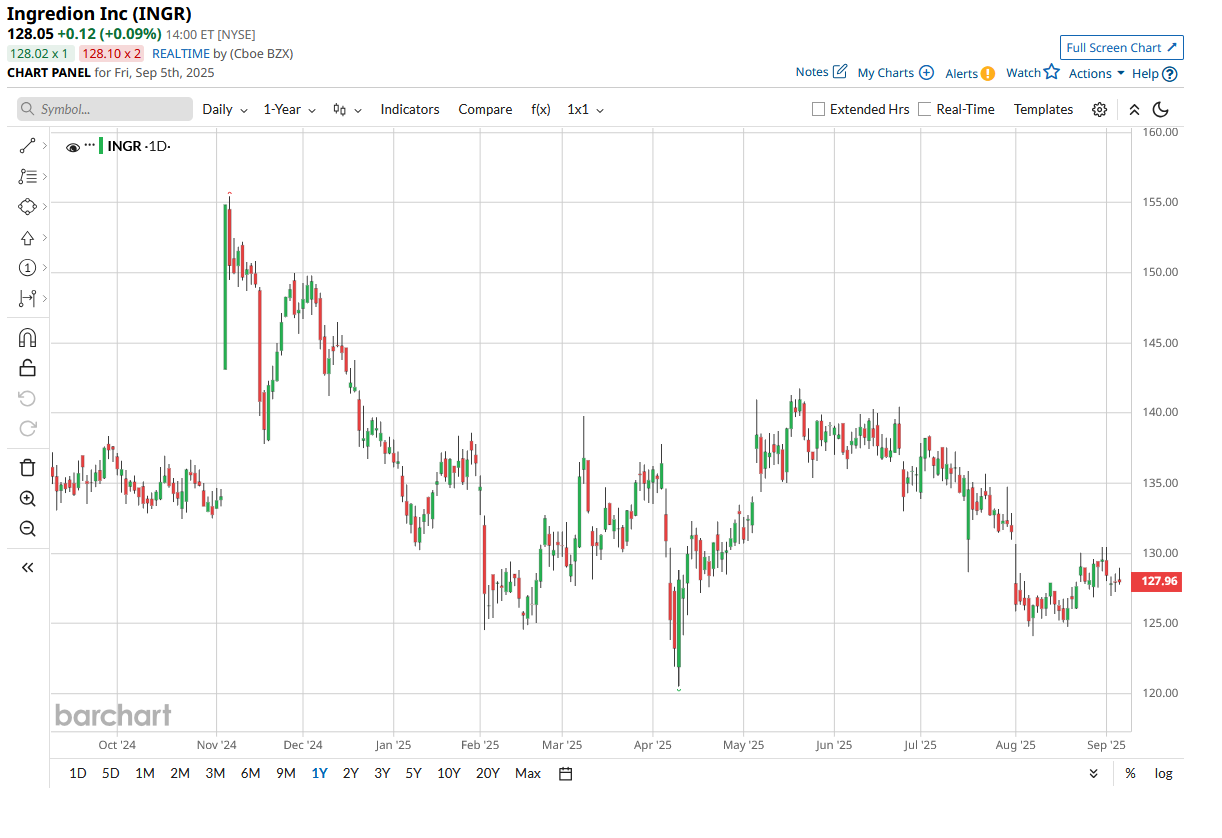This screenshot has height=838, width=1222.
Task: Open Notes edit icon
Action: (840, 71)
